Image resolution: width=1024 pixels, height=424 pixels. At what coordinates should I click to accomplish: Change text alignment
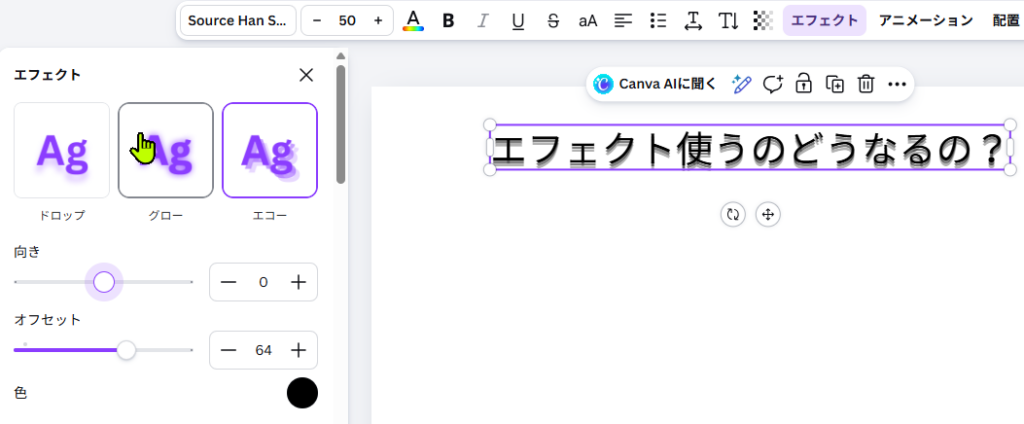tap(623, 20)
